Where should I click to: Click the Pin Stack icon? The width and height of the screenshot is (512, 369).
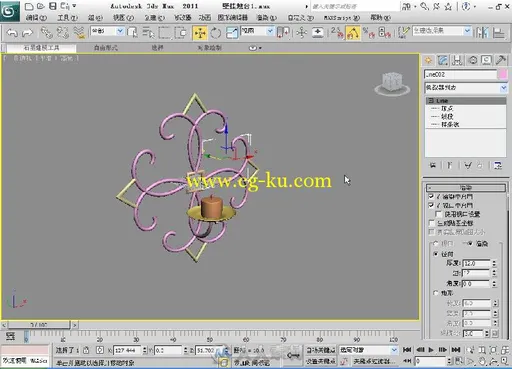coord(433,165)
